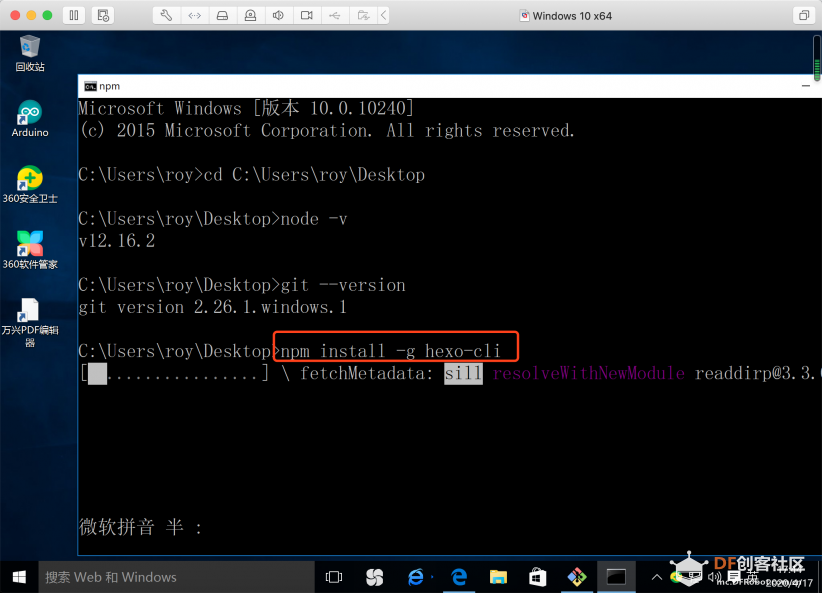Switch to the command prompt taskbar button
This screenshot has height=593, width=822.
point(616,577)
